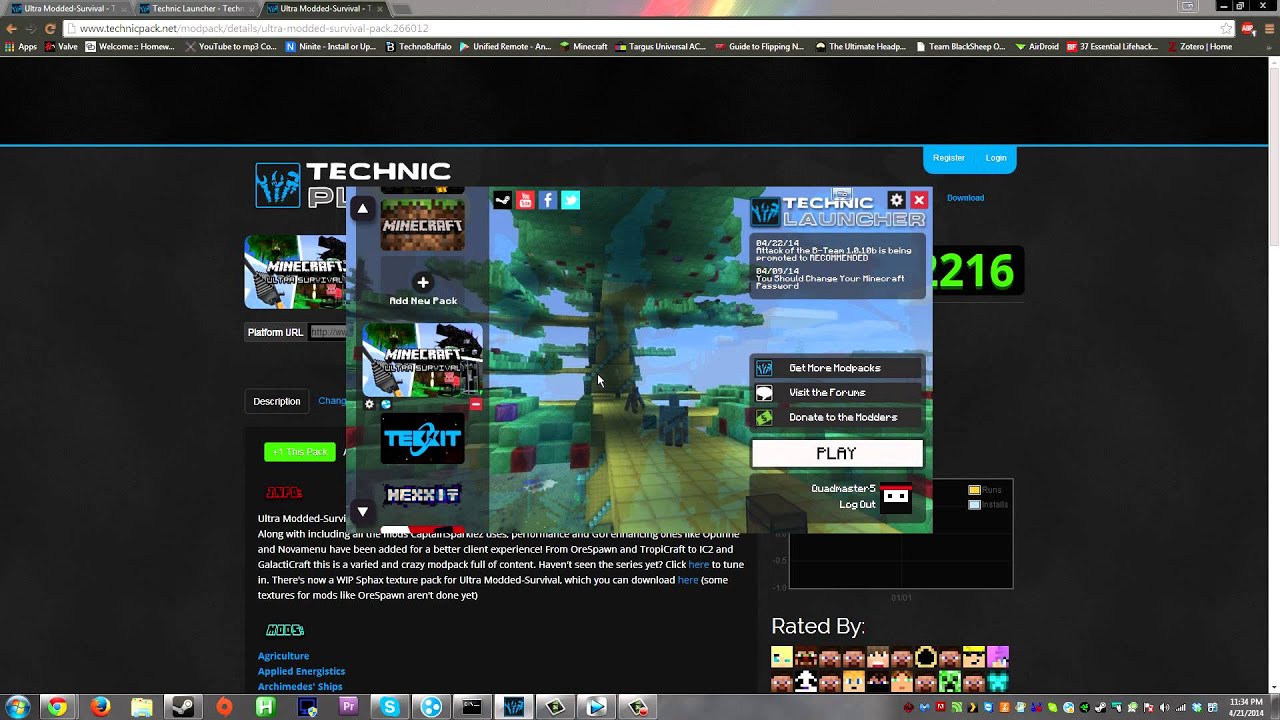Screen dimensions: 1280x720
Task: Open Firefox from the taskbar
Action: point(99,707)
